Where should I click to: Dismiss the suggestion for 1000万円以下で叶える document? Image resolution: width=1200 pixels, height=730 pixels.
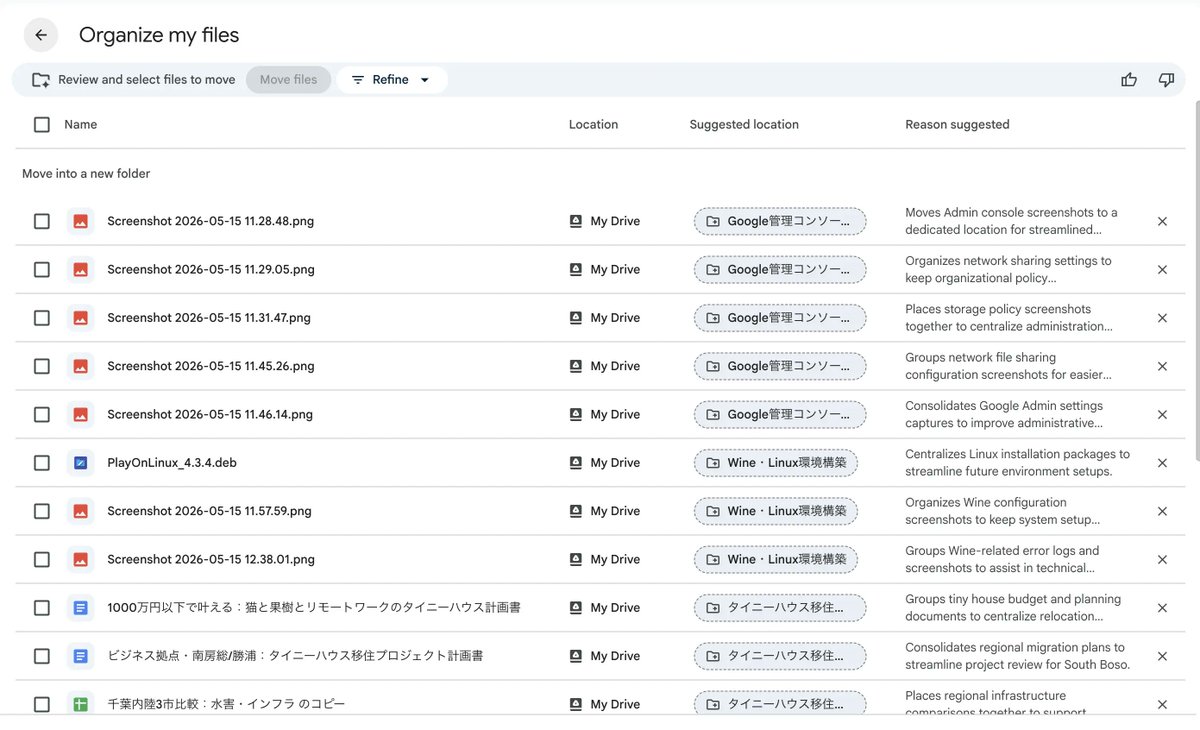pos(1162,608)
